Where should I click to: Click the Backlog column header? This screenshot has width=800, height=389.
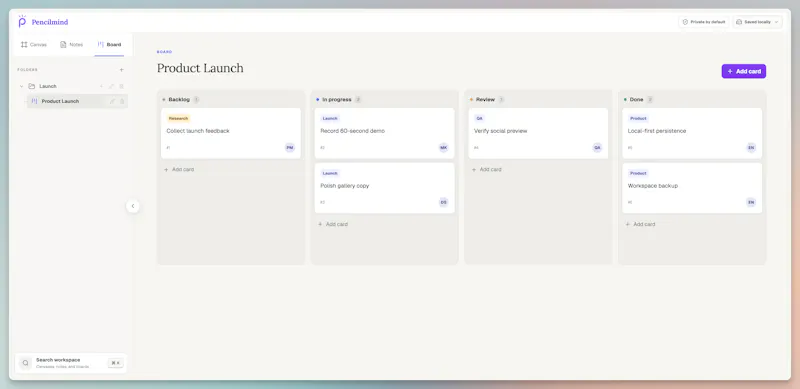point(179,100)
